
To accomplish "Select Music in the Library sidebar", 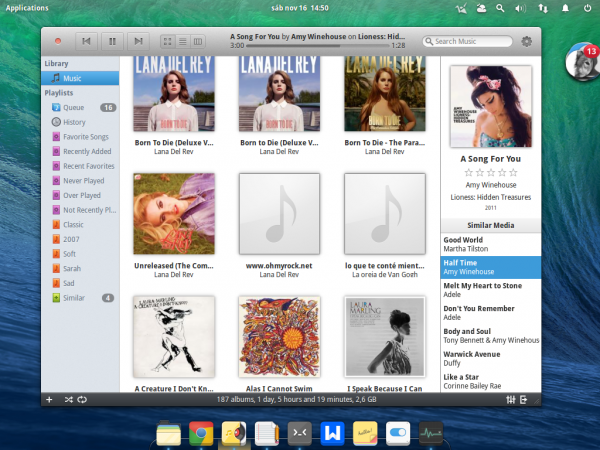I will (x=80, y=78).
